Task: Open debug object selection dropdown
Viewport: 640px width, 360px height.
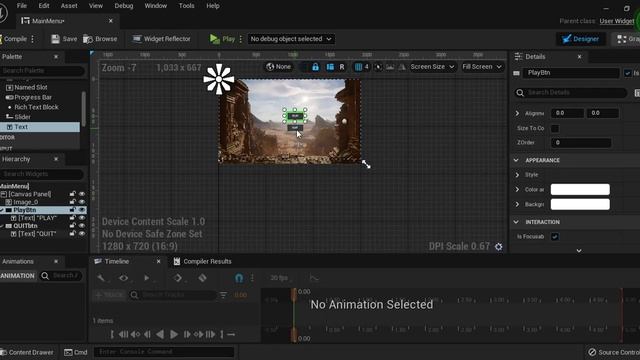Action: (x=291, y=39)
